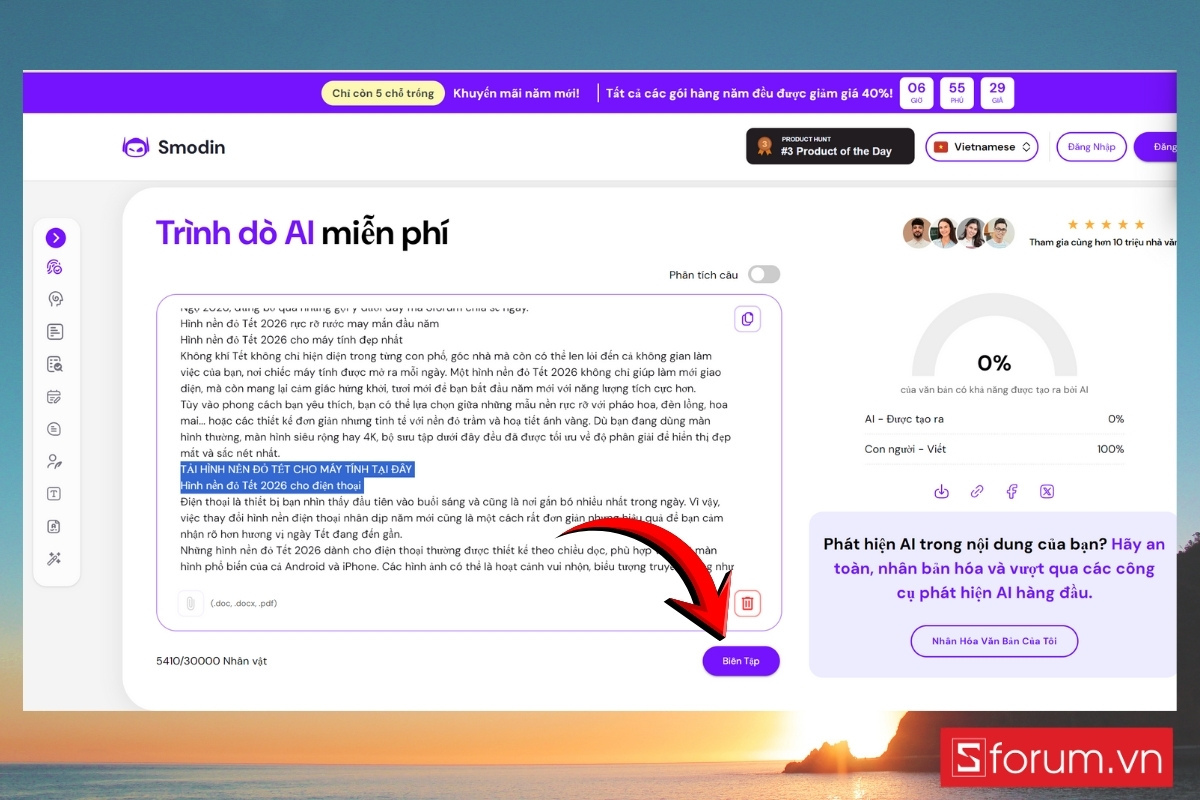Delete text using the red trash icon
Image resolution: width=1200 pixels, height=800 pixels.
tap(746, 603)
